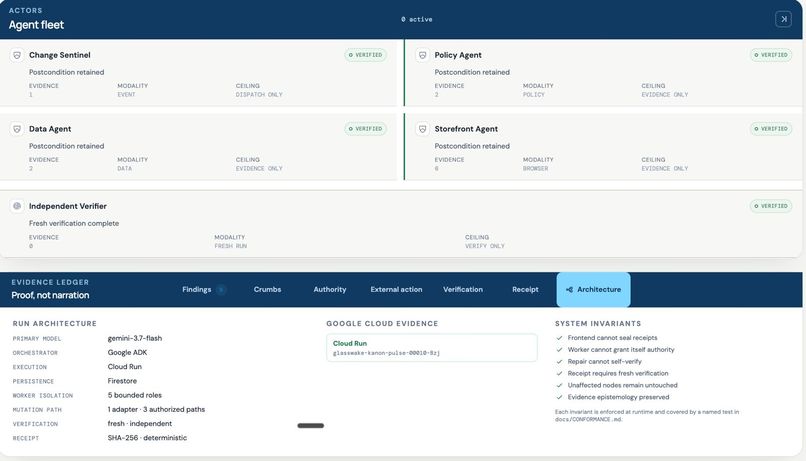806x461 pixels.
Task: Select the Data Agent title
Action: pyautogui.click(x=50, y=129)
